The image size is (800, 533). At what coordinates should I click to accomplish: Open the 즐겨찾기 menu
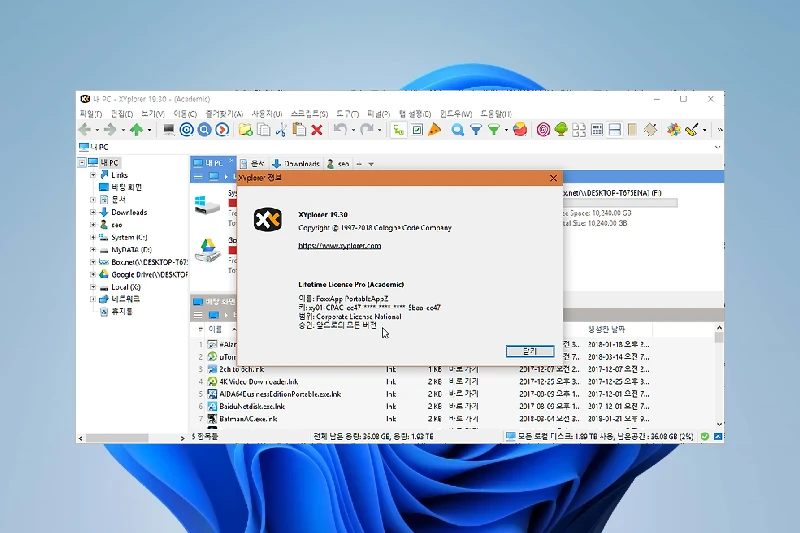pos(224,114)
